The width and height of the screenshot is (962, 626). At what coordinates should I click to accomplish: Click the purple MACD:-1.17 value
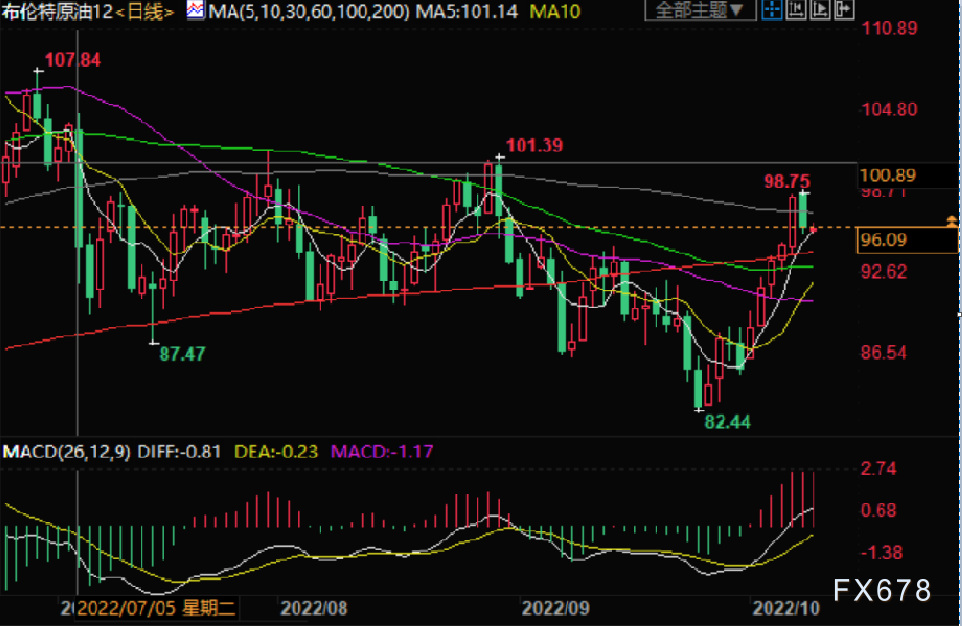pos(382,452)
